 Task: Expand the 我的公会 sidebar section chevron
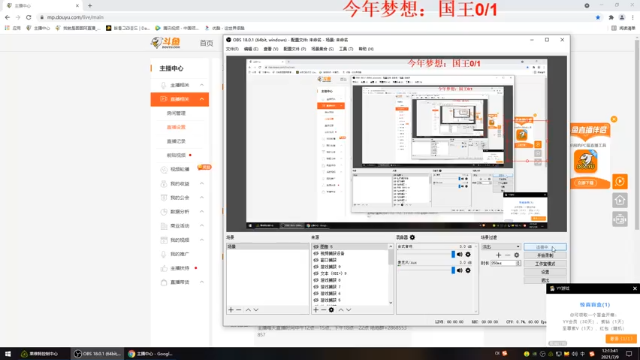202,198
